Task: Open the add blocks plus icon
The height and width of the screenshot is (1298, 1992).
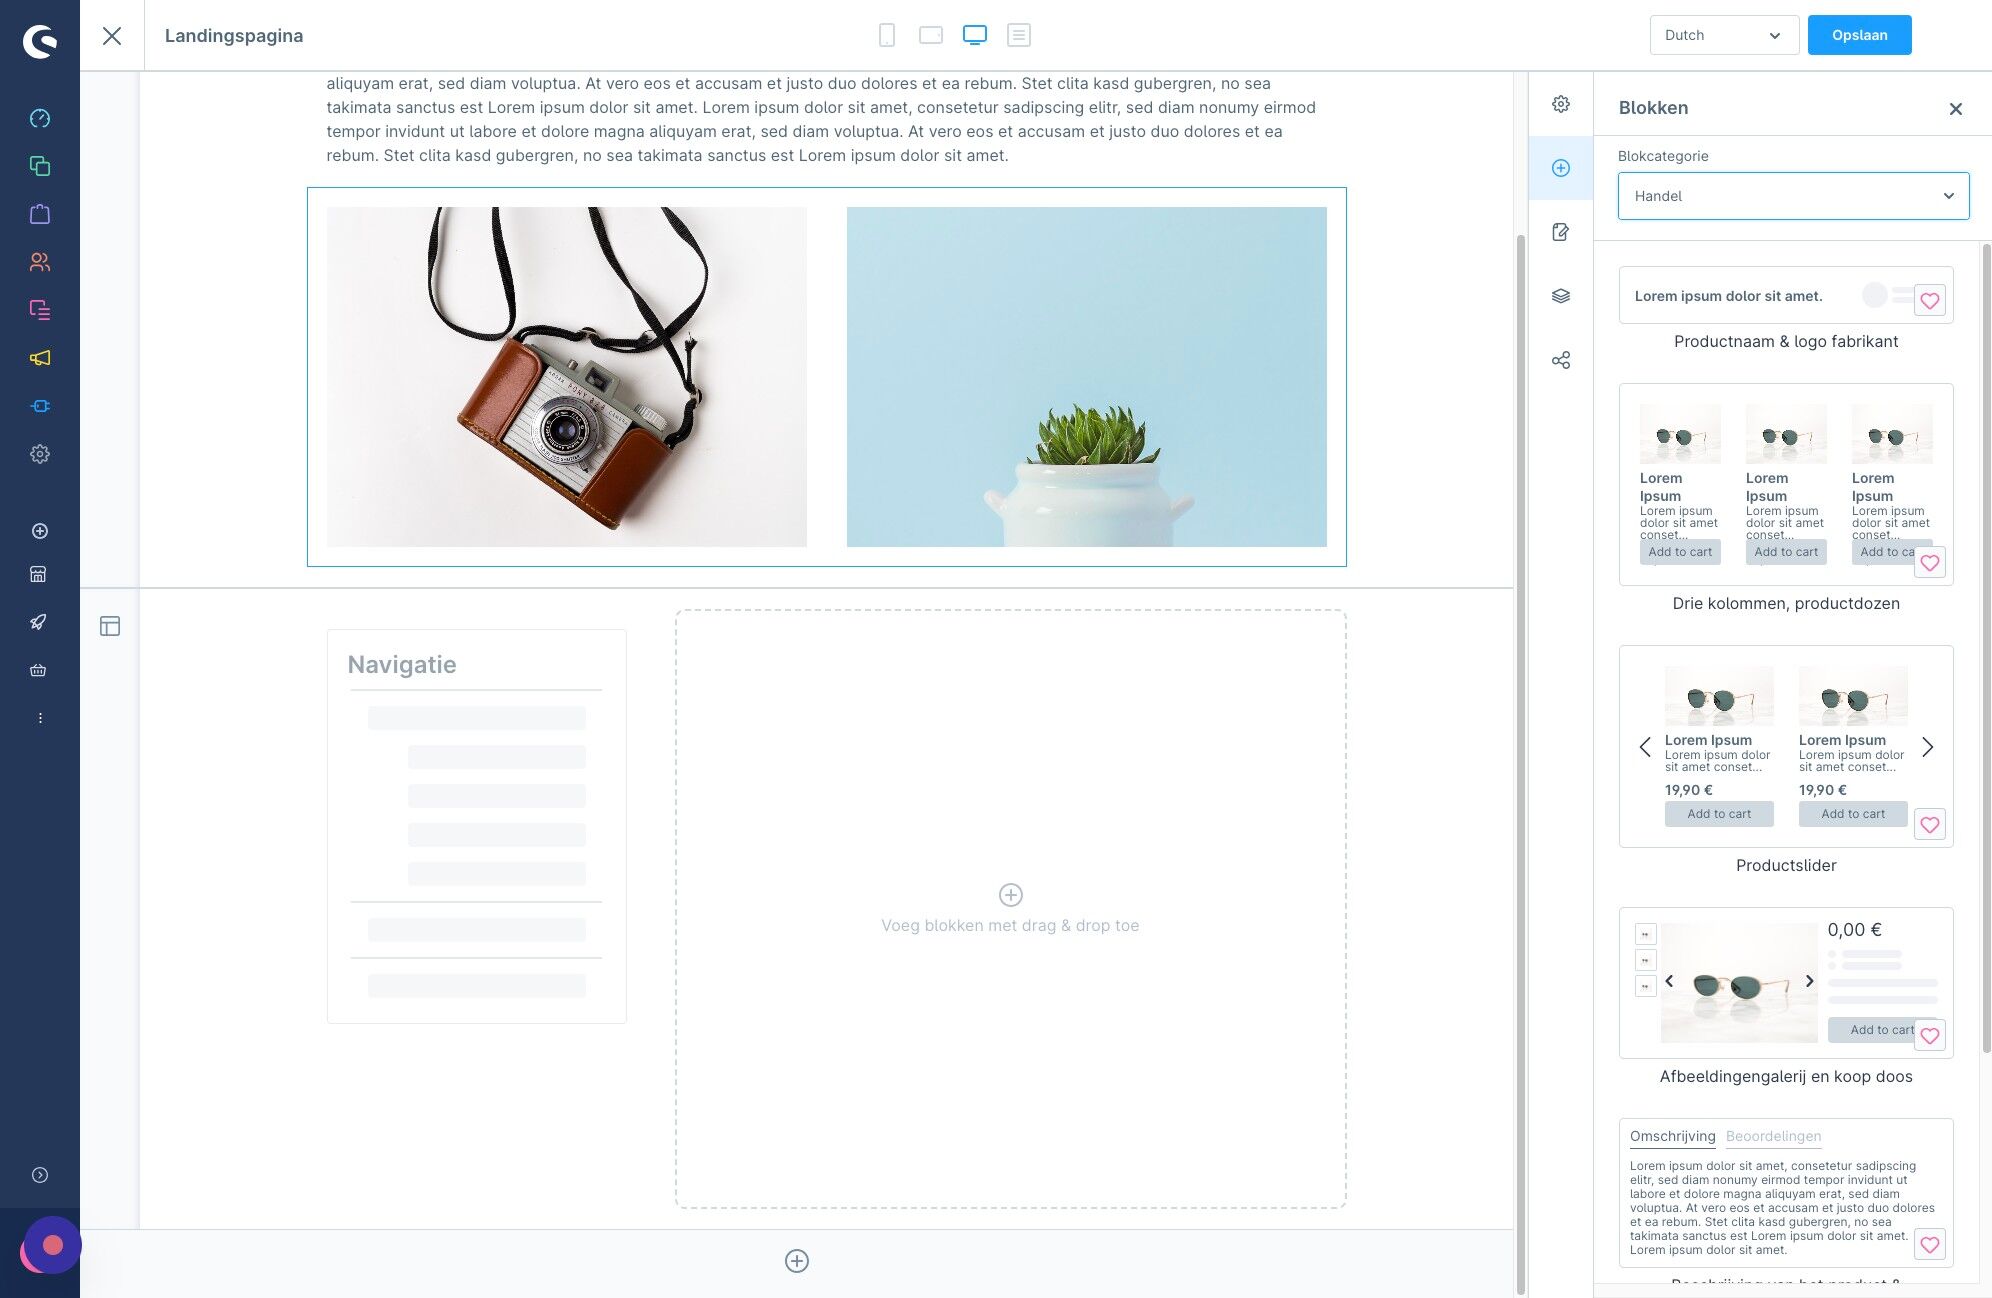Action: pos(1561,168)
